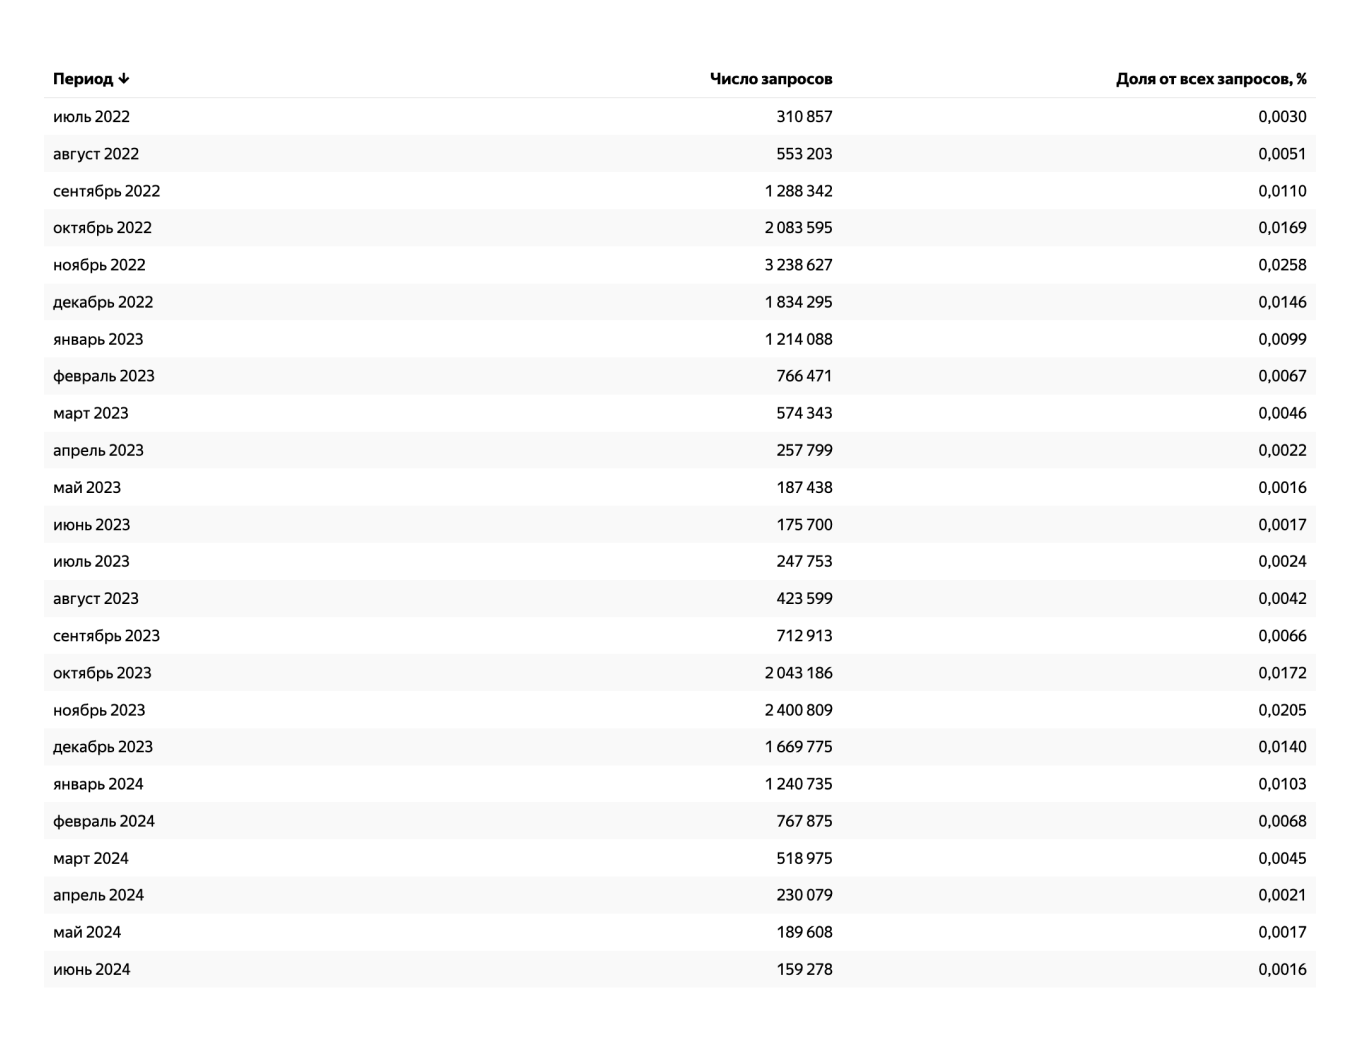Viewport: 1360px width, 1053px height.
Task: Select the Доля от всех запросов header
Action: (1210, 79)
